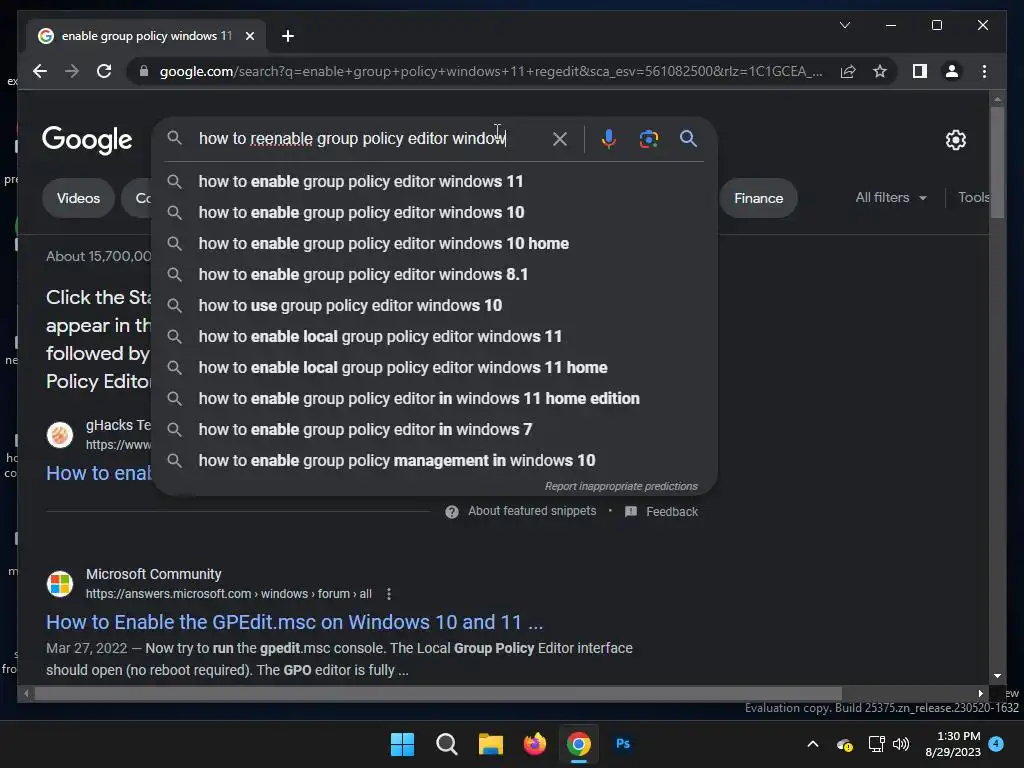Click the scroll-down arrow of the vertical scrollbar
The height and width of the screenshot is (768, 1024).
click(x=997, y=676)
